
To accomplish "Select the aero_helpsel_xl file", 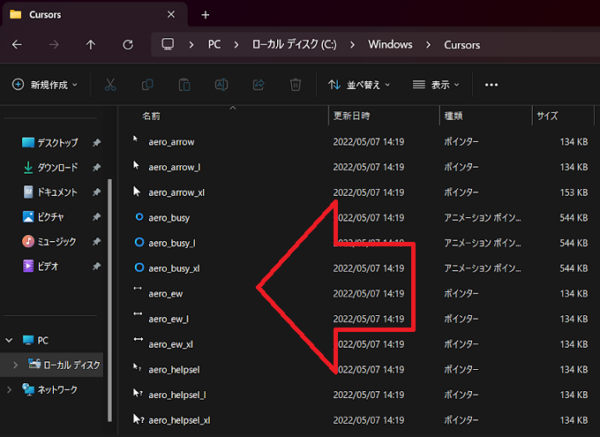I will tap(179, 420).
